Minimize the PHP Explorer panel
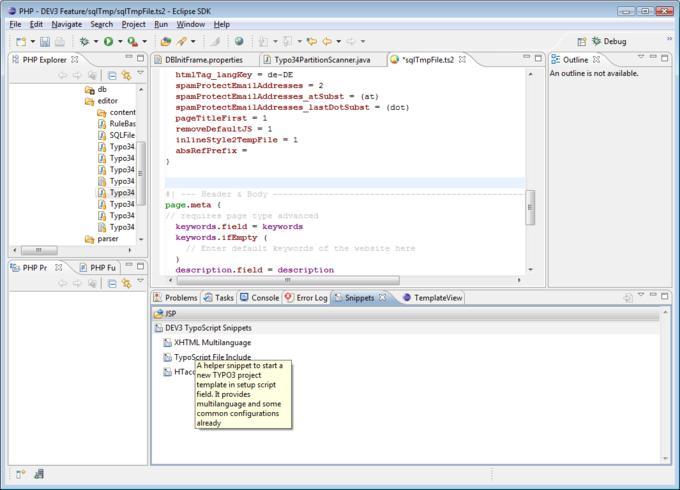 129,57
